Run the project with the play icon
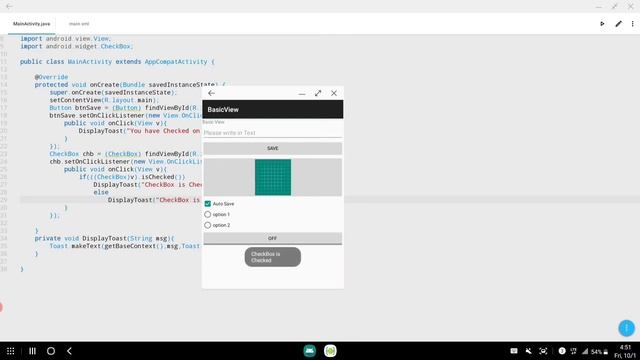 (602, 24)
